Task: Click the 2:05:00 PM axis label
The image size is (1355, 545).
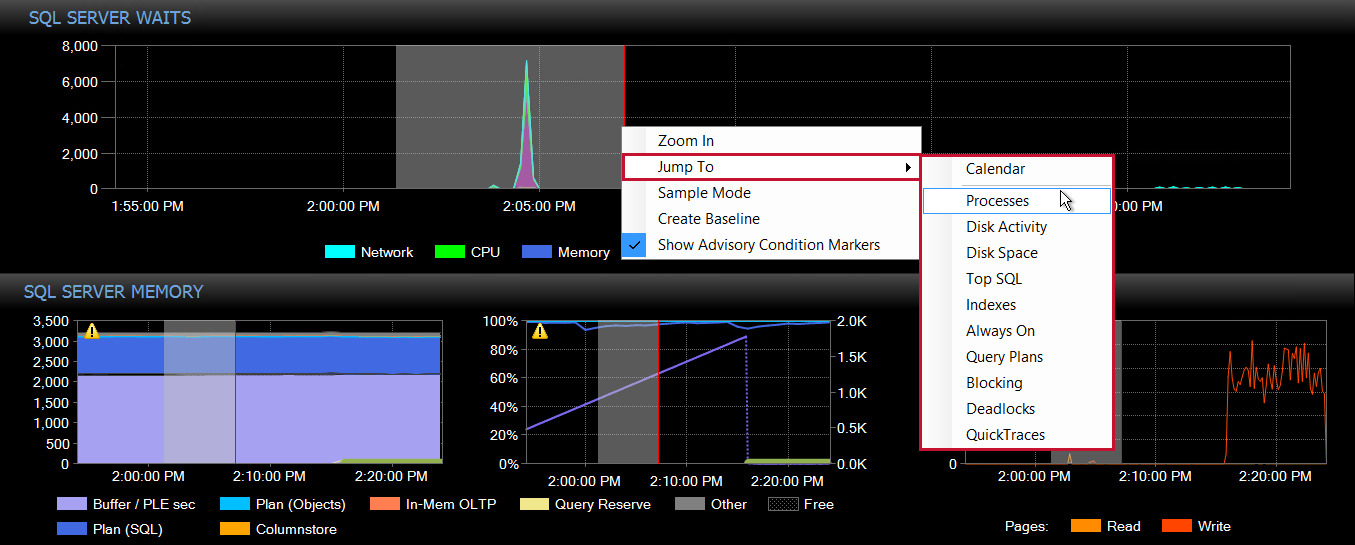Action: coord(538,206)
